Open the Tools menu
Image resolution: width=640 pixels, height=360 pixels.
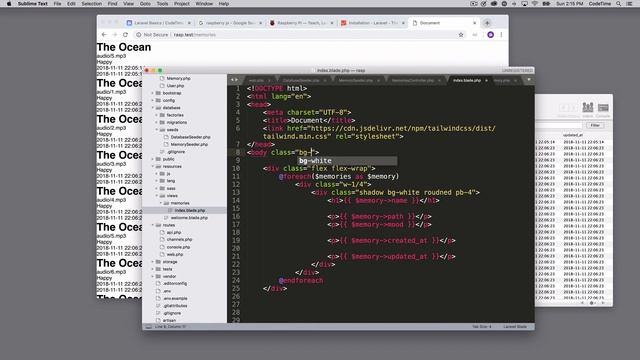point(162,4)
